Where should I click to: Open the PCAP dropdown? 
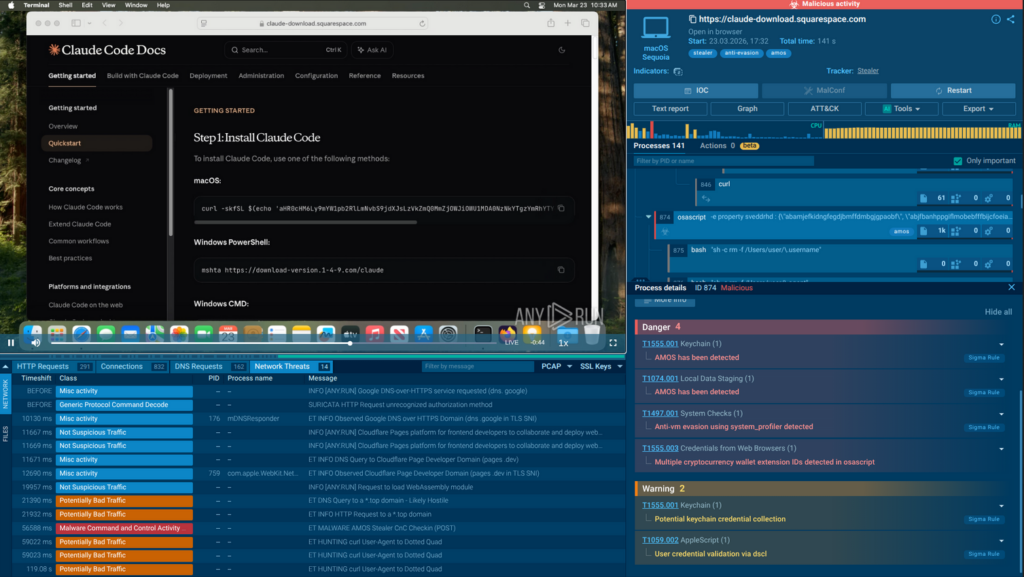tap(555, 367)
